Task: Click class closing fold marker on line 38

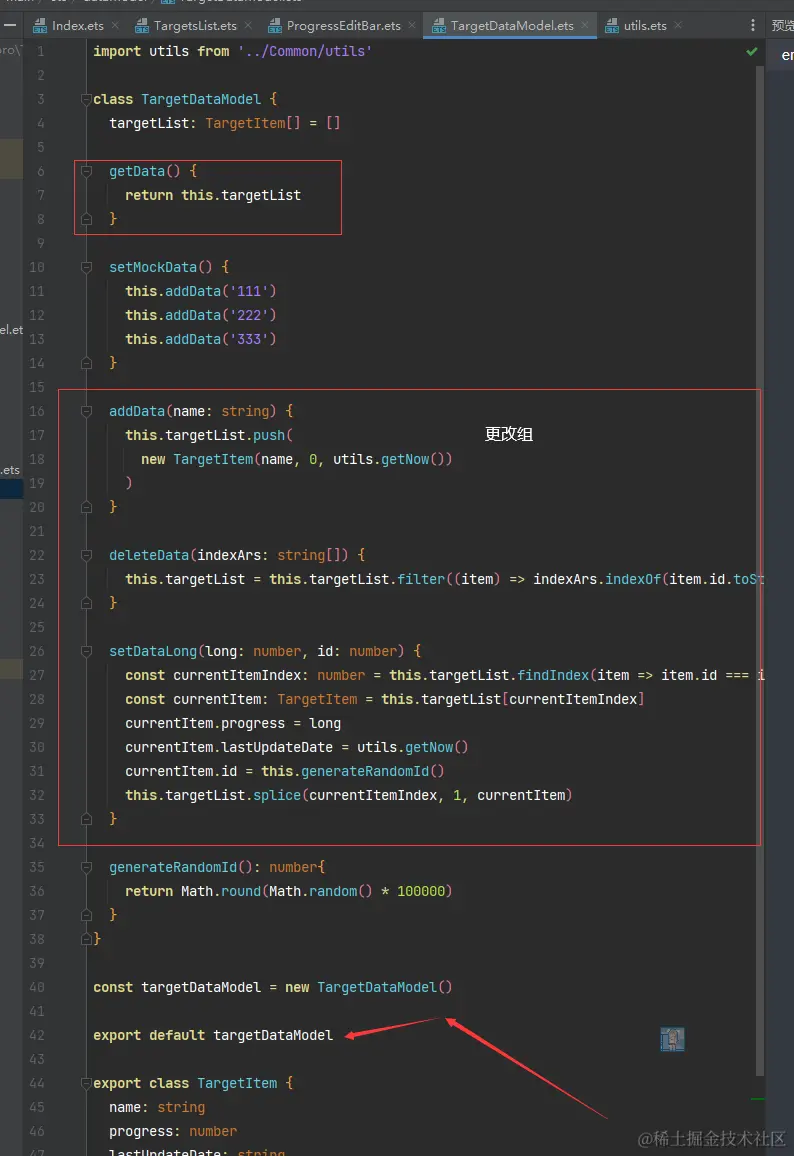Action: tap(86, 939)
